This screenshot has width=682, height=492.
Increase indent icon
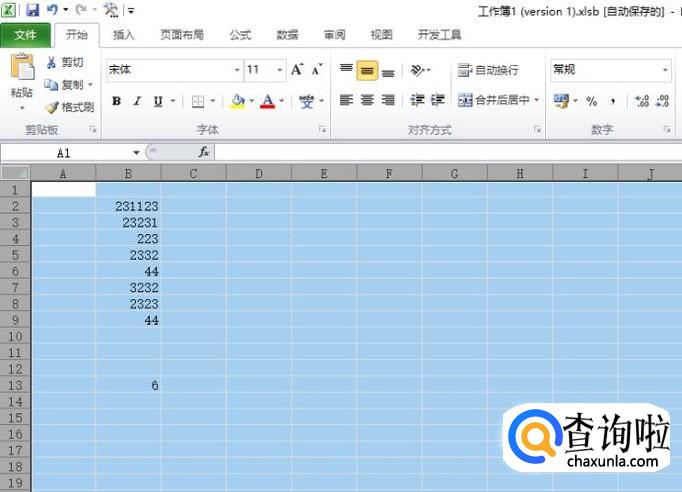[x=438, y=100]
